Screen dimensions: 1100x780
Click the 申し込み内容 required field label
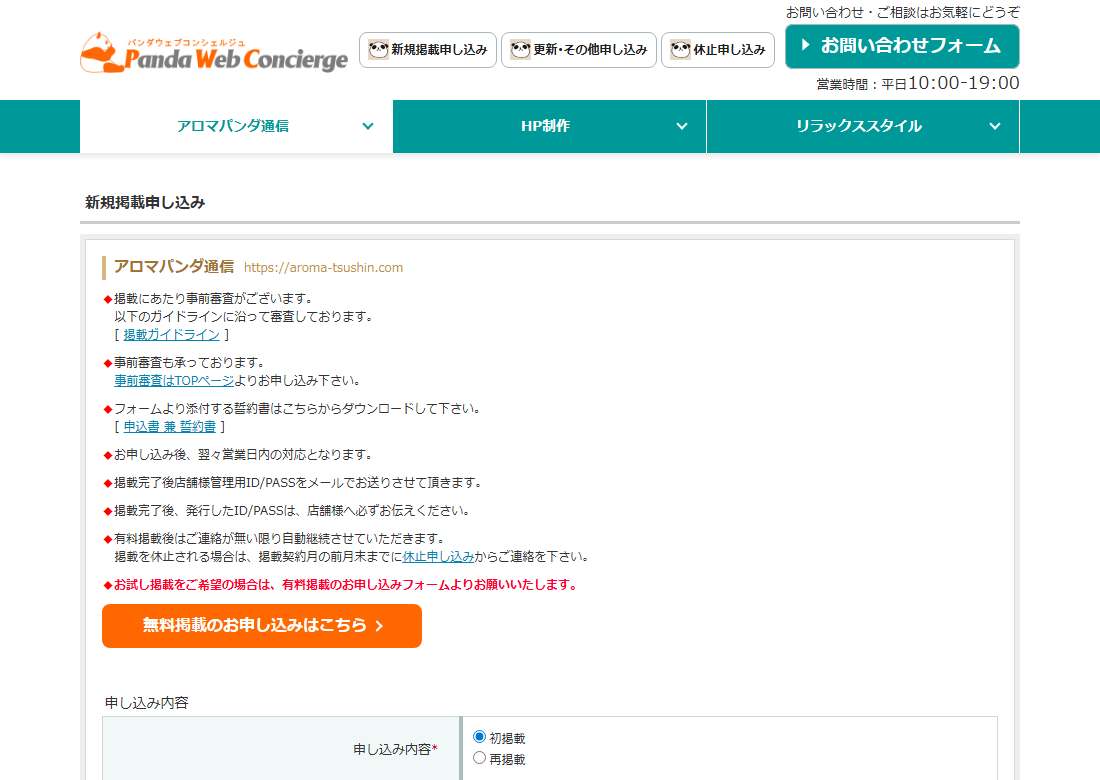pyautogui.click(x=395, y=749)
